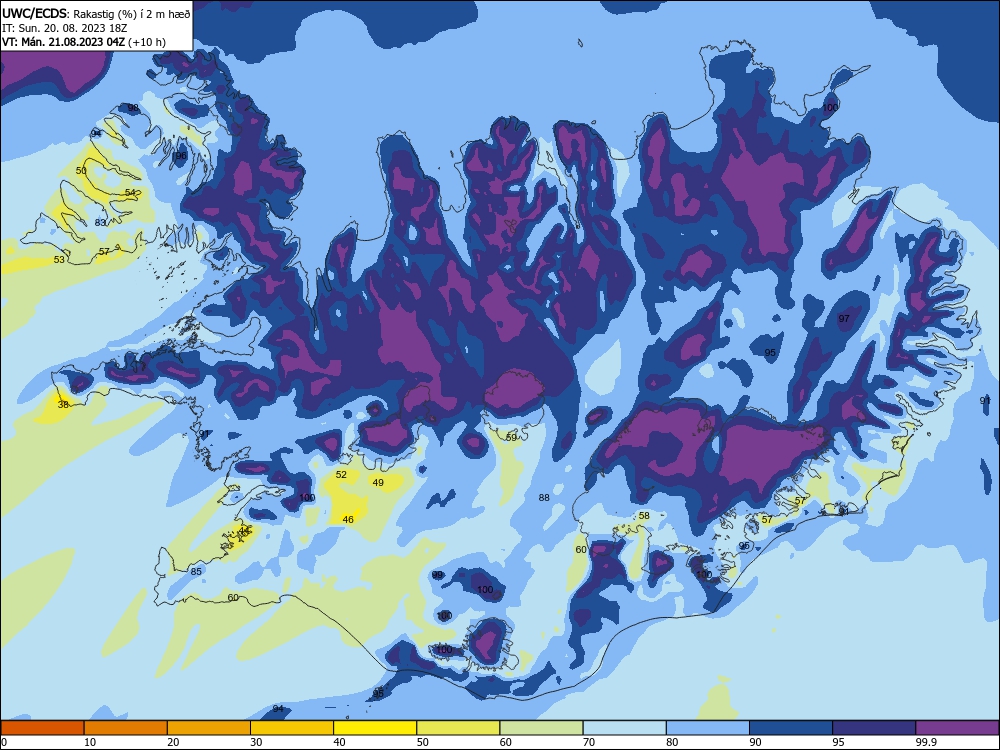
Task: Click the "(+10 h)" forecast offset text
Action: coord(147,42)
